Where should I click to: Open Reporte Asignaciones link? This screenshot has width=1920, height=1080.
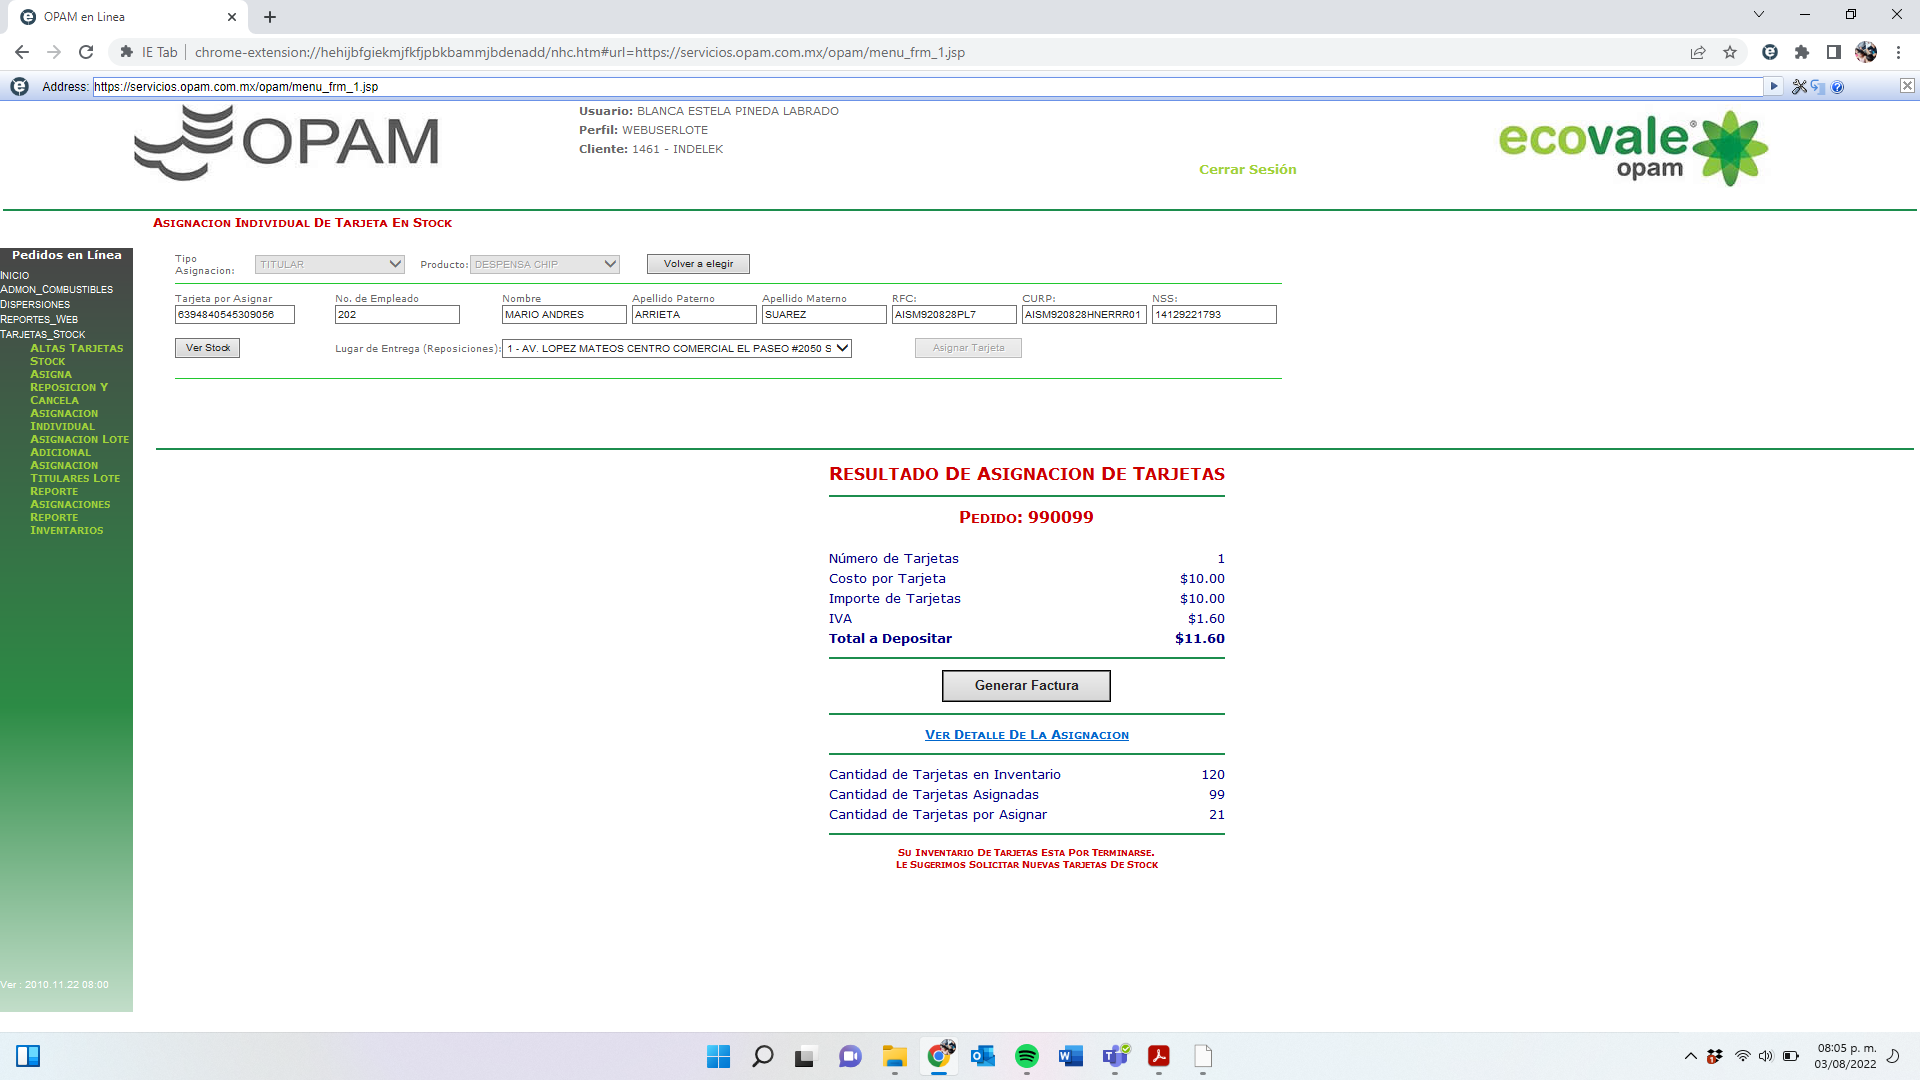70,498
